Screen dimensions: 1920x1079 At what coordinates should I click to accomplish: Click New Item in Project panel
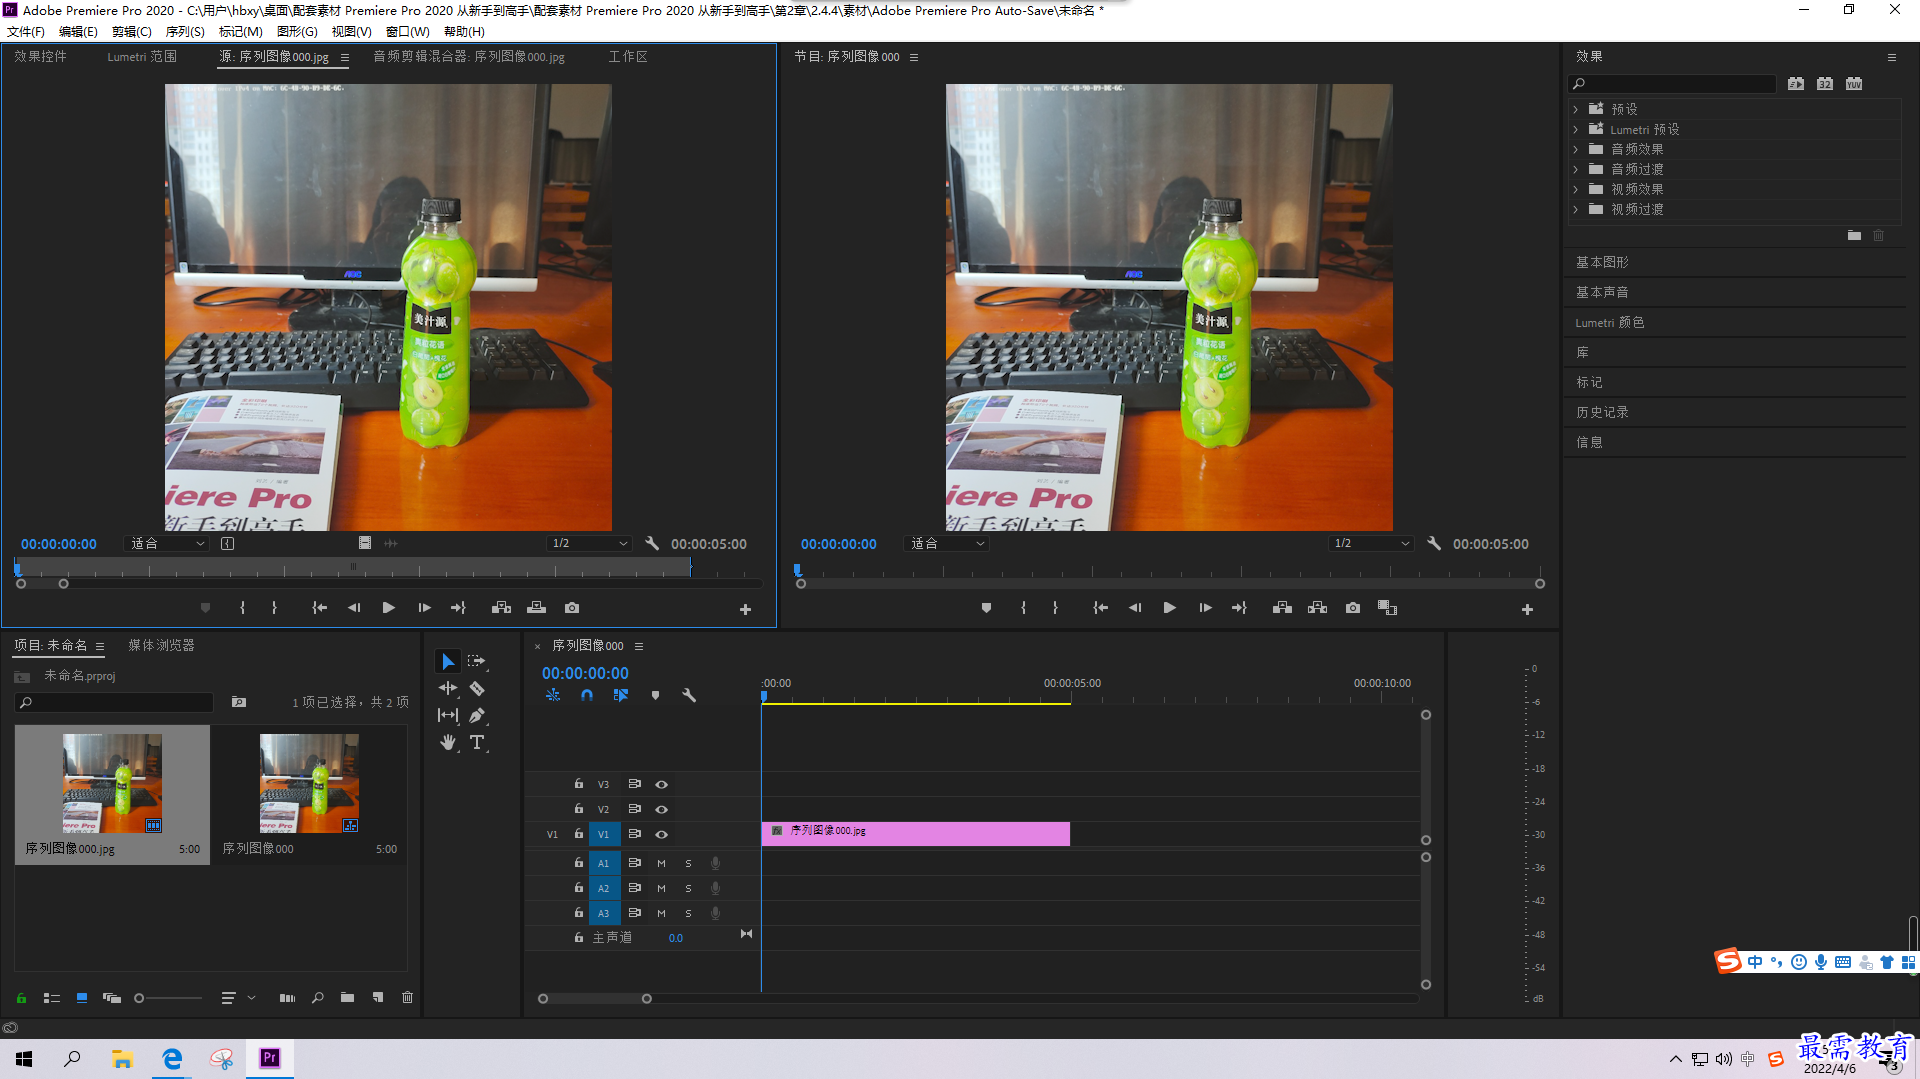coord(378,997)
